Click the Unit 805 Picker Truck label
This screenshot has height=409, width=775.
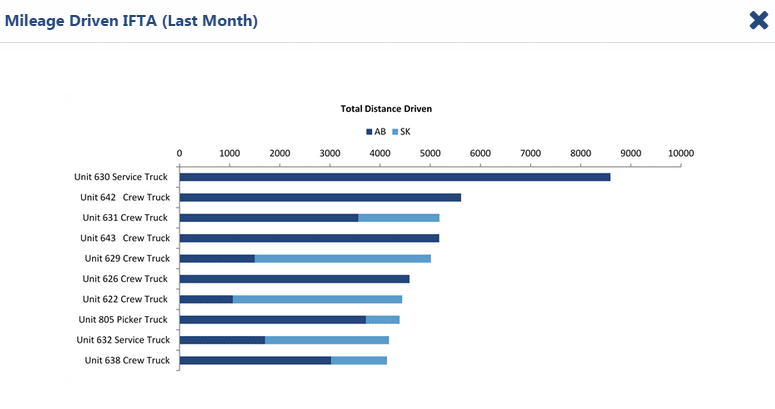pyautogui.click(x=123, y=319)
